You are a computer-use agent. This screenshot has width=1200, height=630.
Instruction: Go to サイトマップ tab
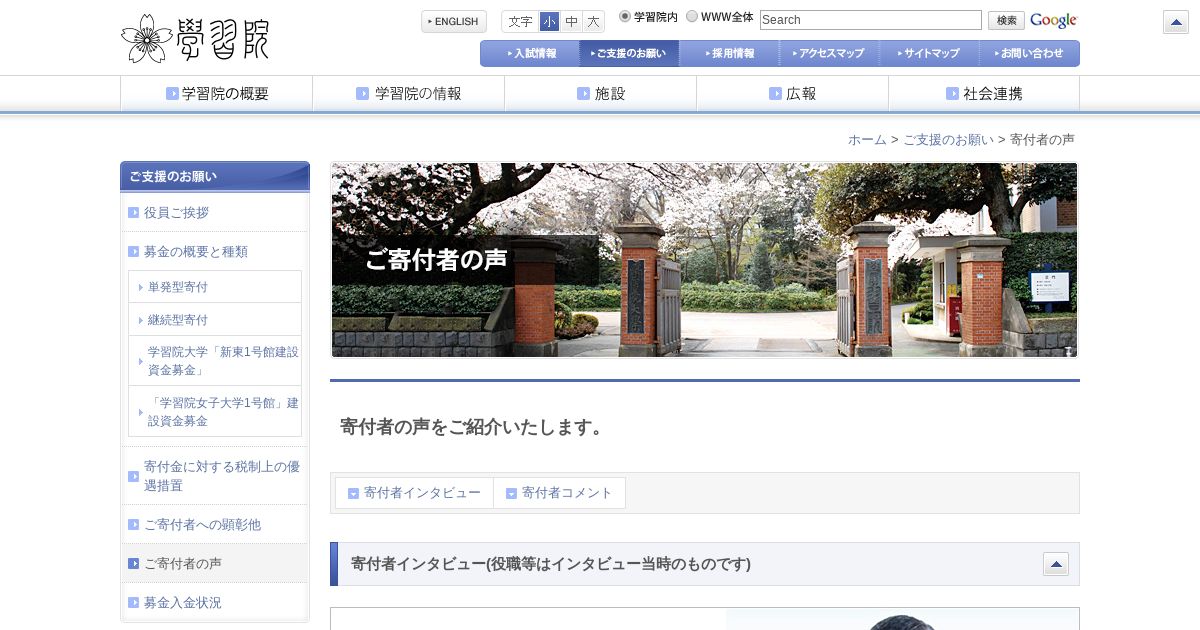point(929,53)
